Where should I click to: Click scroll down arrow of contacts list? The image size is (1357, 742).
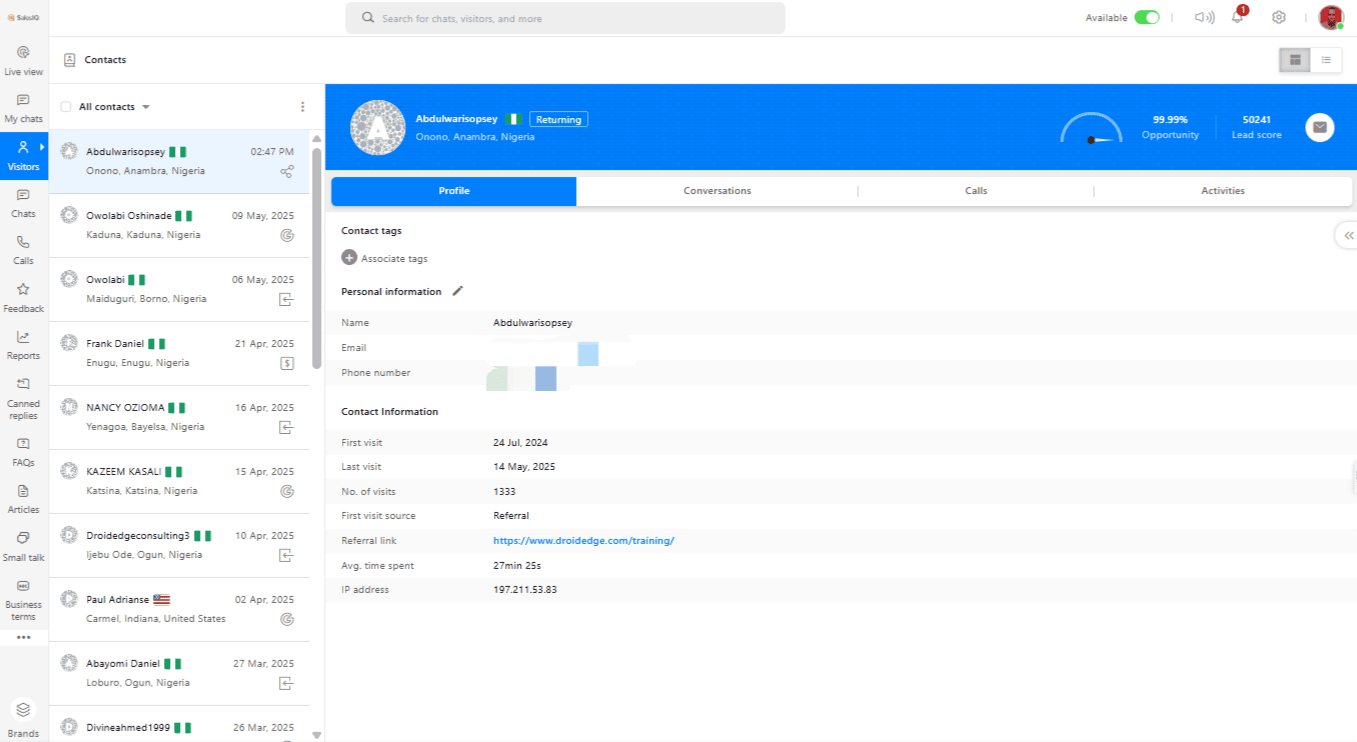point(317,735)
